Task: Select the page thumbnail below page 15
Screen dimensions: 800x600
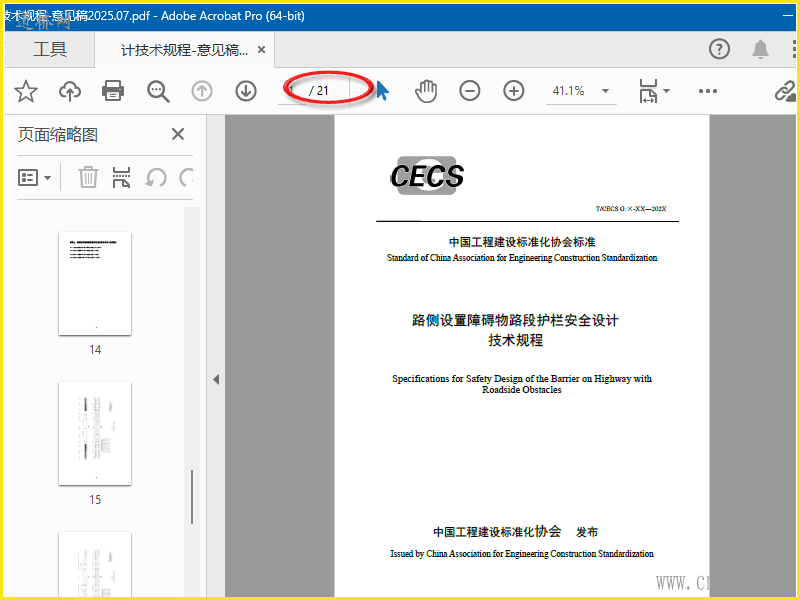Action: [95, 564]
